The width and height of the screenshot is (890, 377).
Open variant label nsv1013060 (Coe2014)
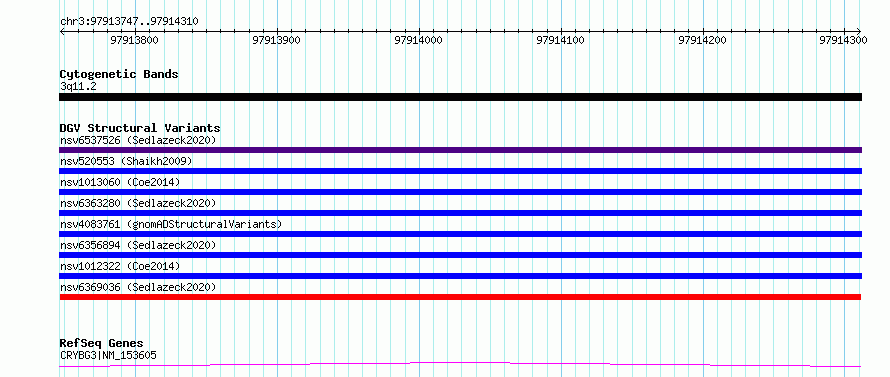click(120, 182)
